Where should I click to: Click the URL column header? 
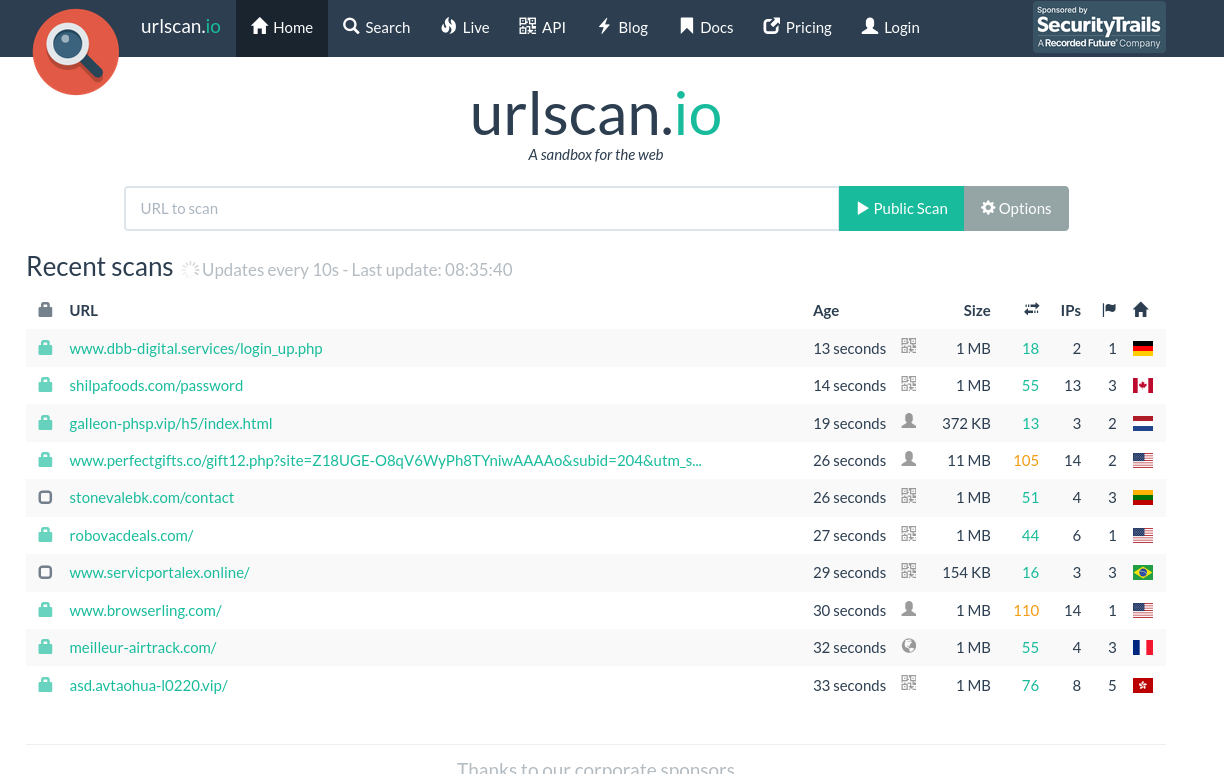(84, 310)
